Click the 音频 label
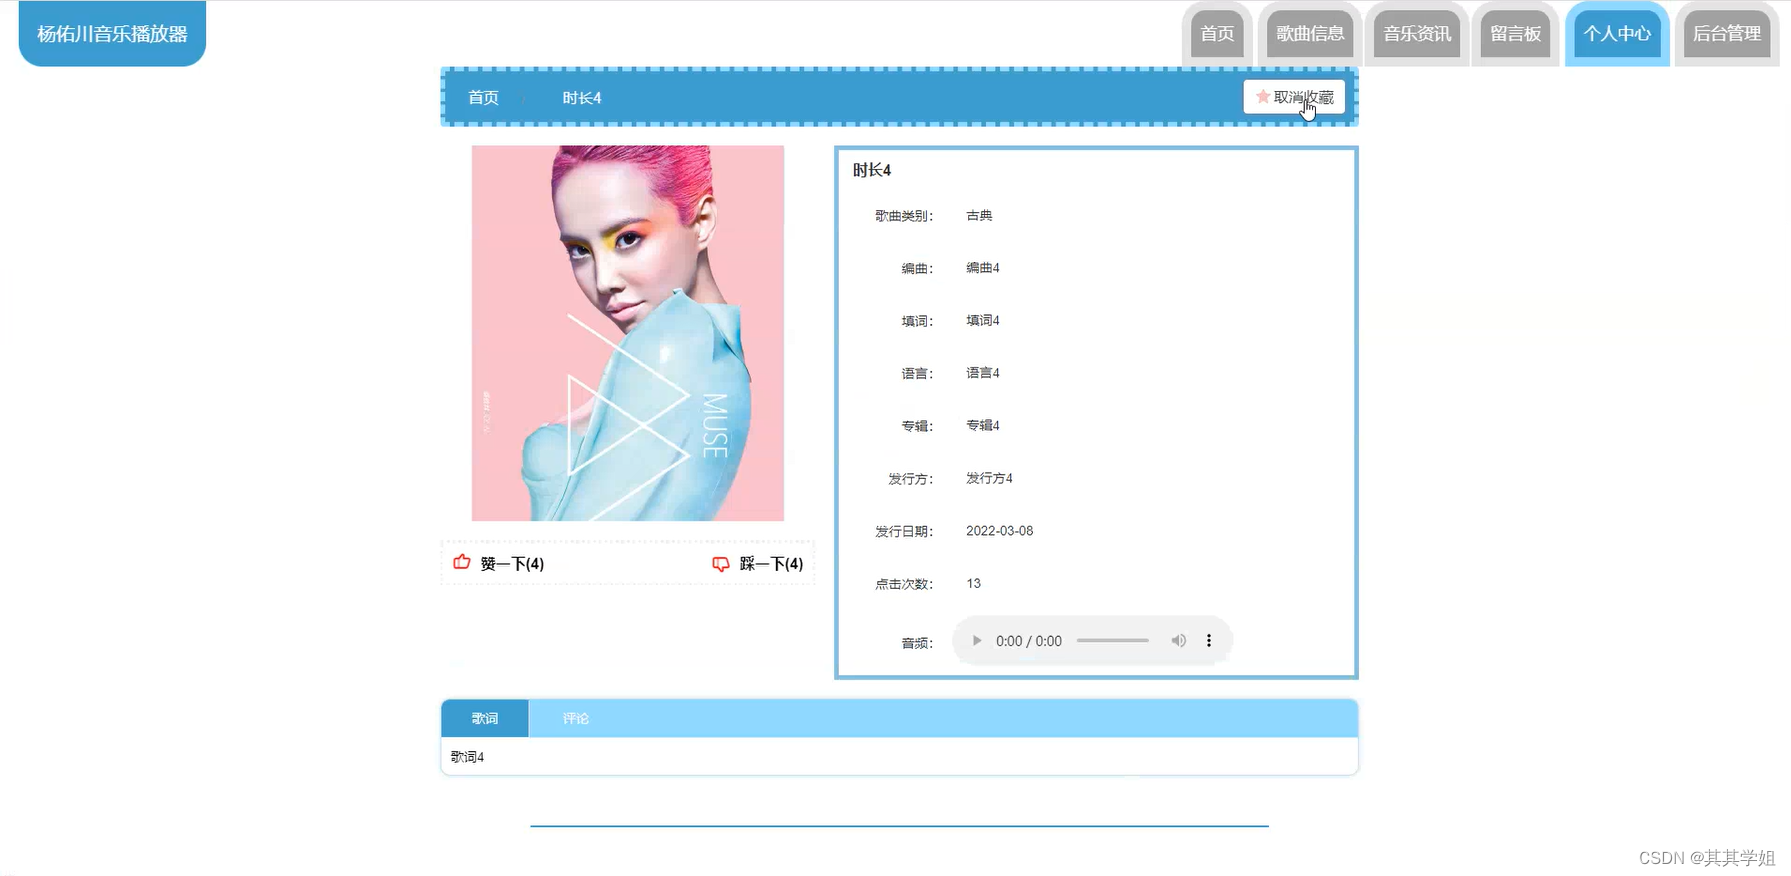 click(x=917, y=643)
